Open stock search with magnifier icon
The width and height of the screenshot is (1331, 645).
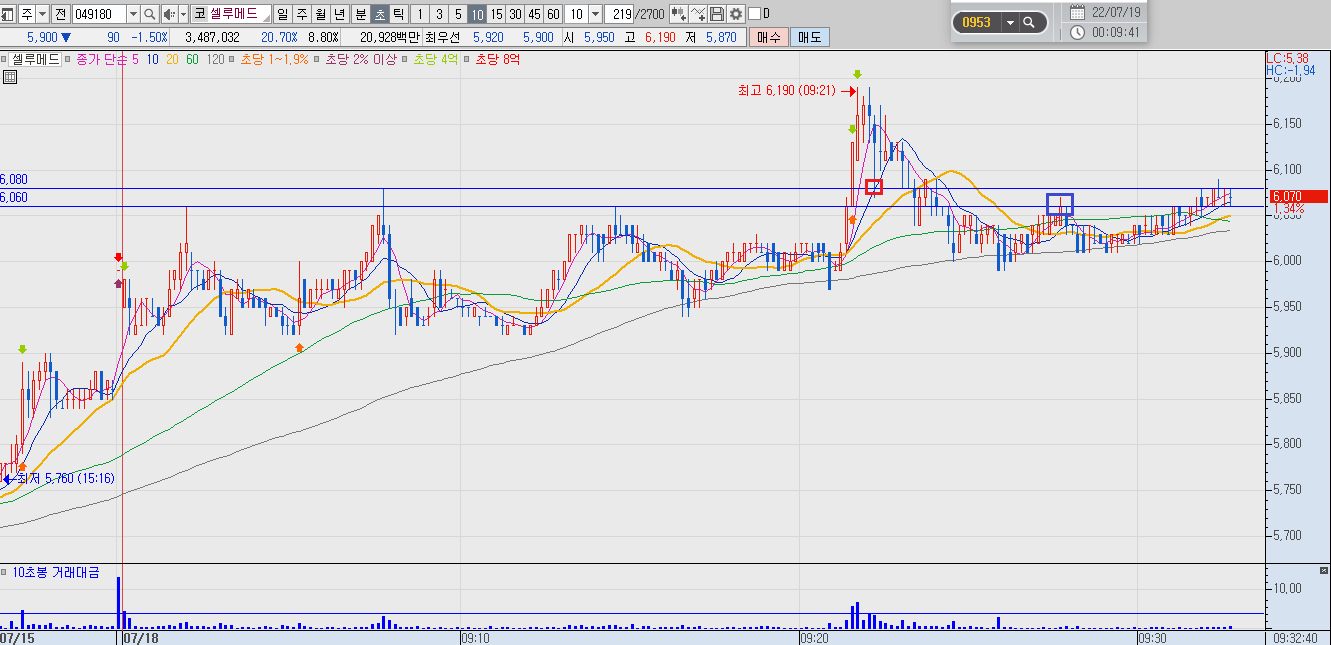pyautogui.click(x=150, y=14)
